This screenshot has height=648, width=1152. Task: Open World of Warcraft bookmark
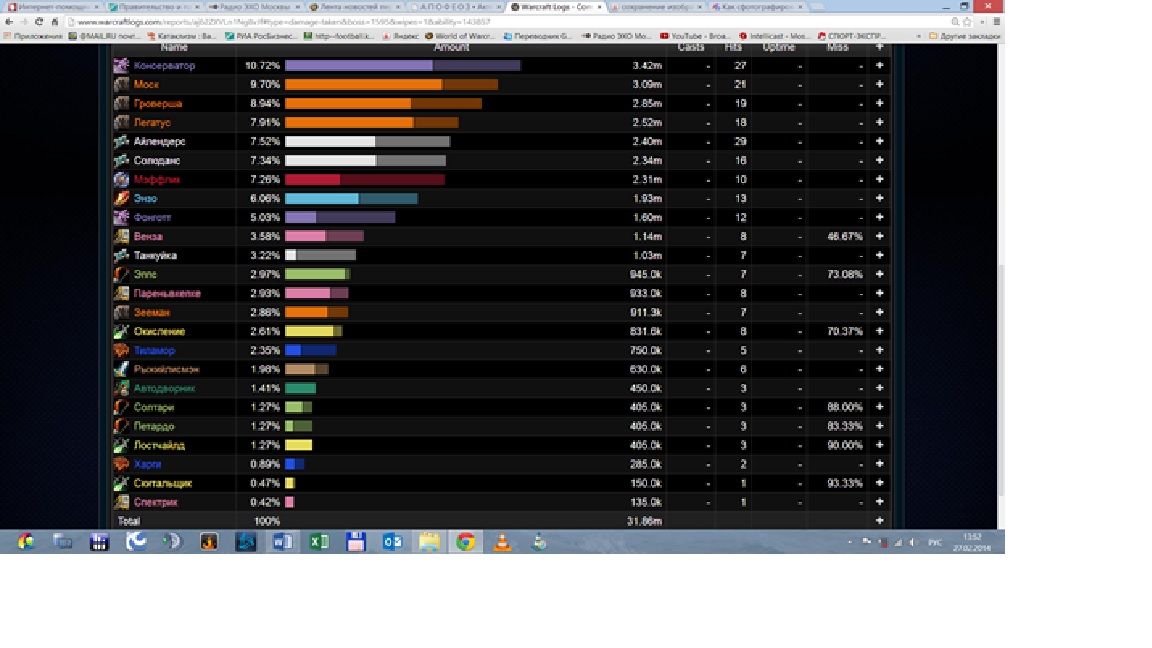459,35
